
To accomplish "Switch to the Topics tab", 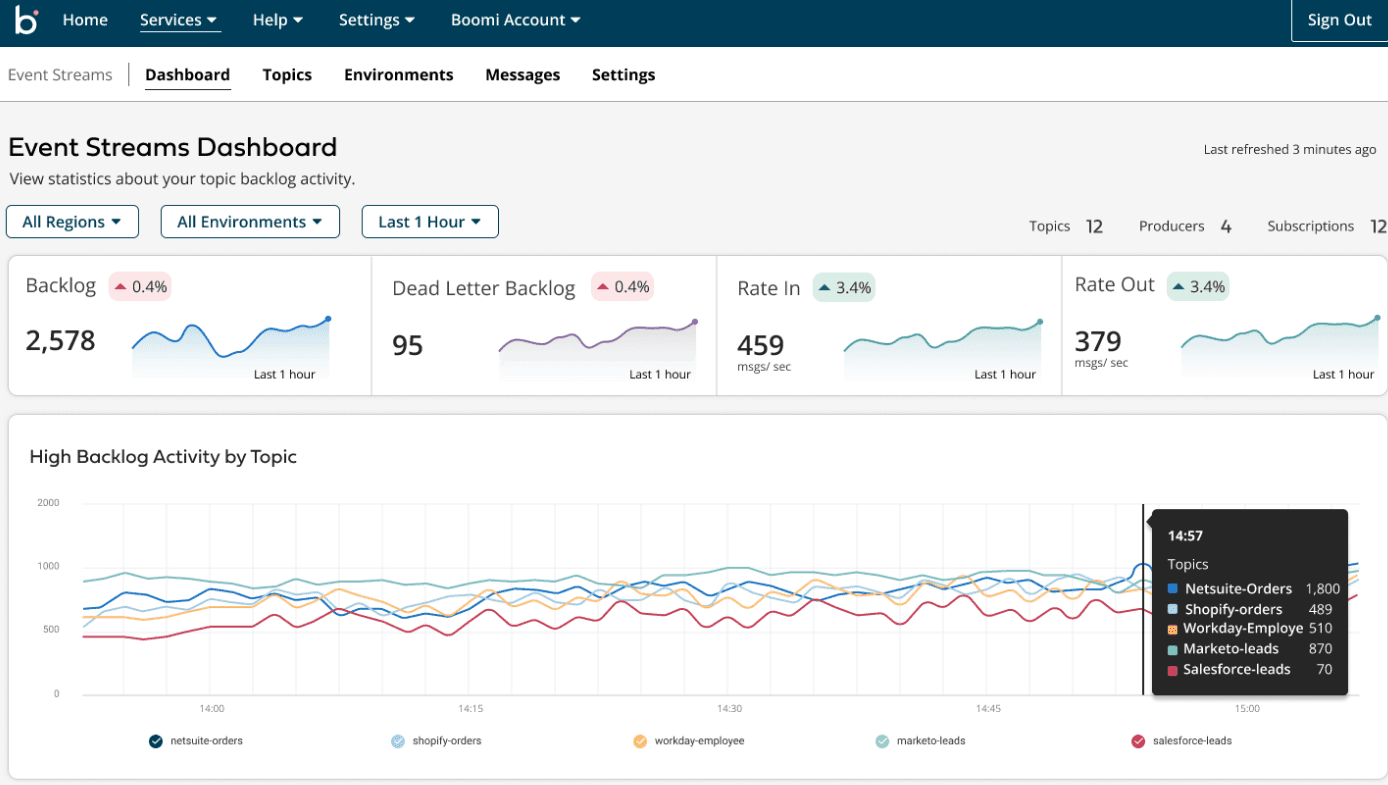I will click(287, 75).
